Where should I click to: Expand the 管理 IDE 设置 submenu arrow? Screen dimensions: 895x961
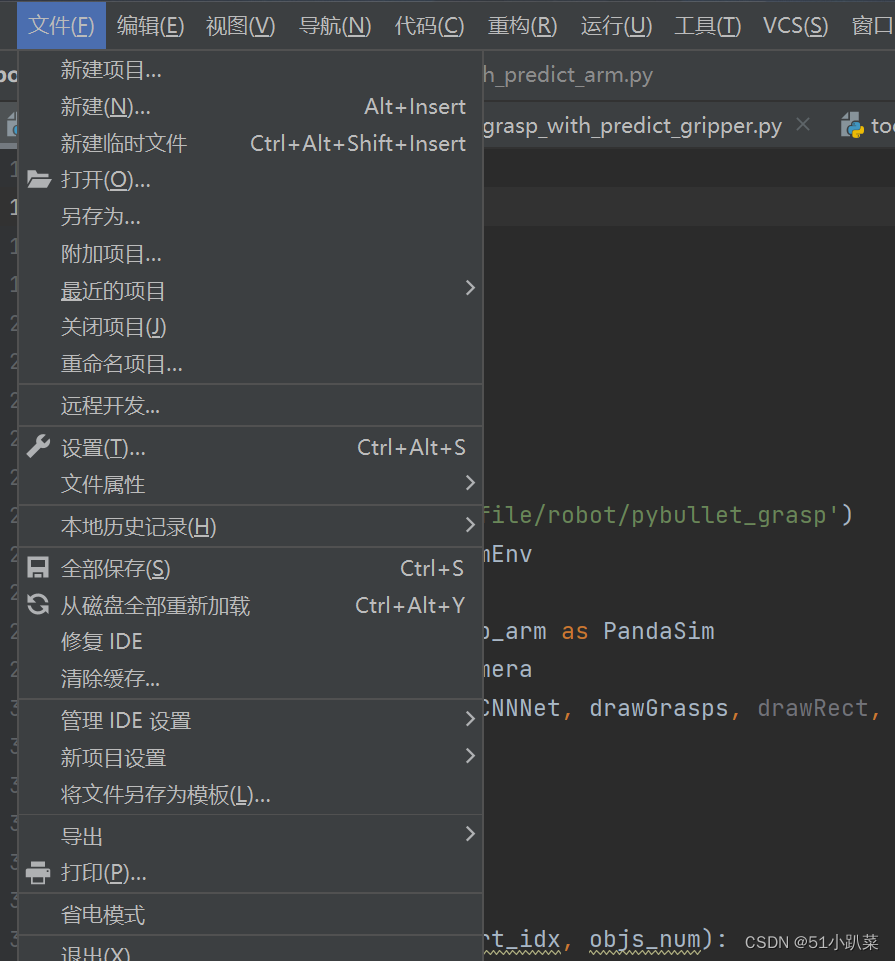(x=470, y=718)
